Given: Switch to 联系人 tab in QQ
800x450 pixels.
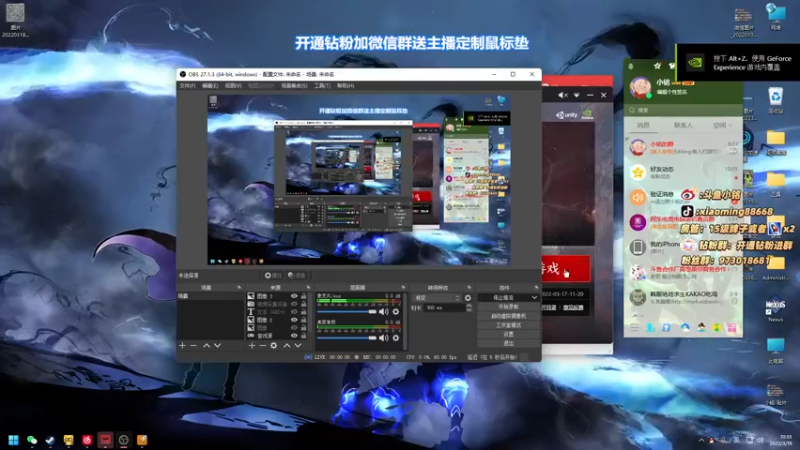Looking at the screenshot, I should click(683, 125).
